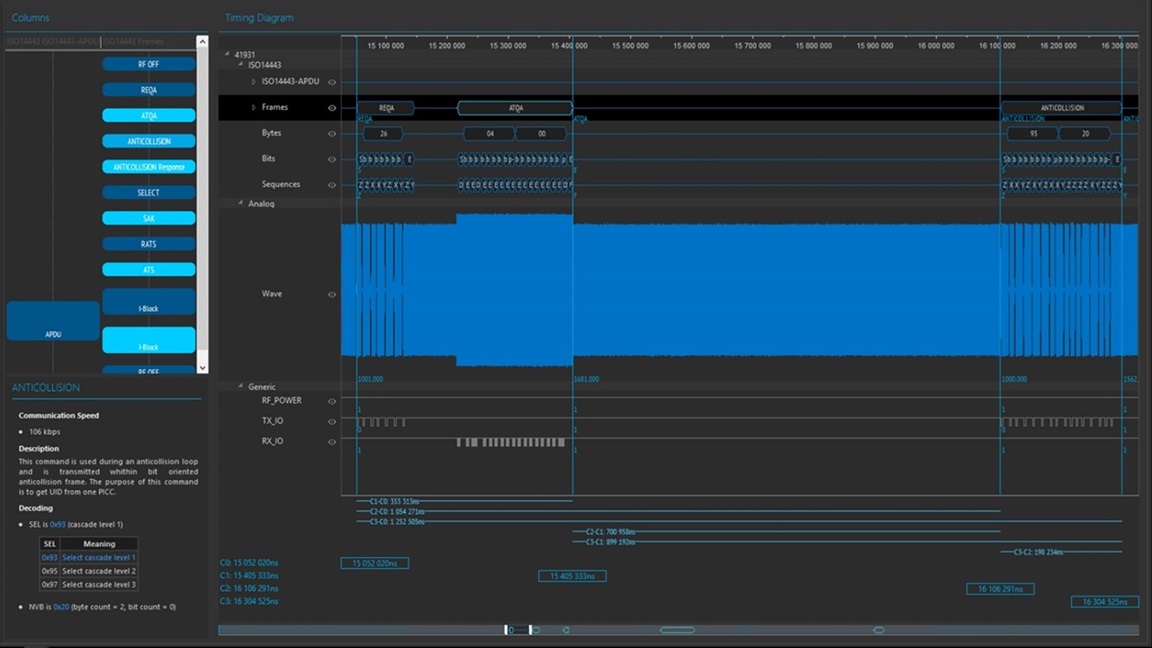This screenshot has height=648, width=1152.
Task: Collapse the Analog section
Action: 240,203
